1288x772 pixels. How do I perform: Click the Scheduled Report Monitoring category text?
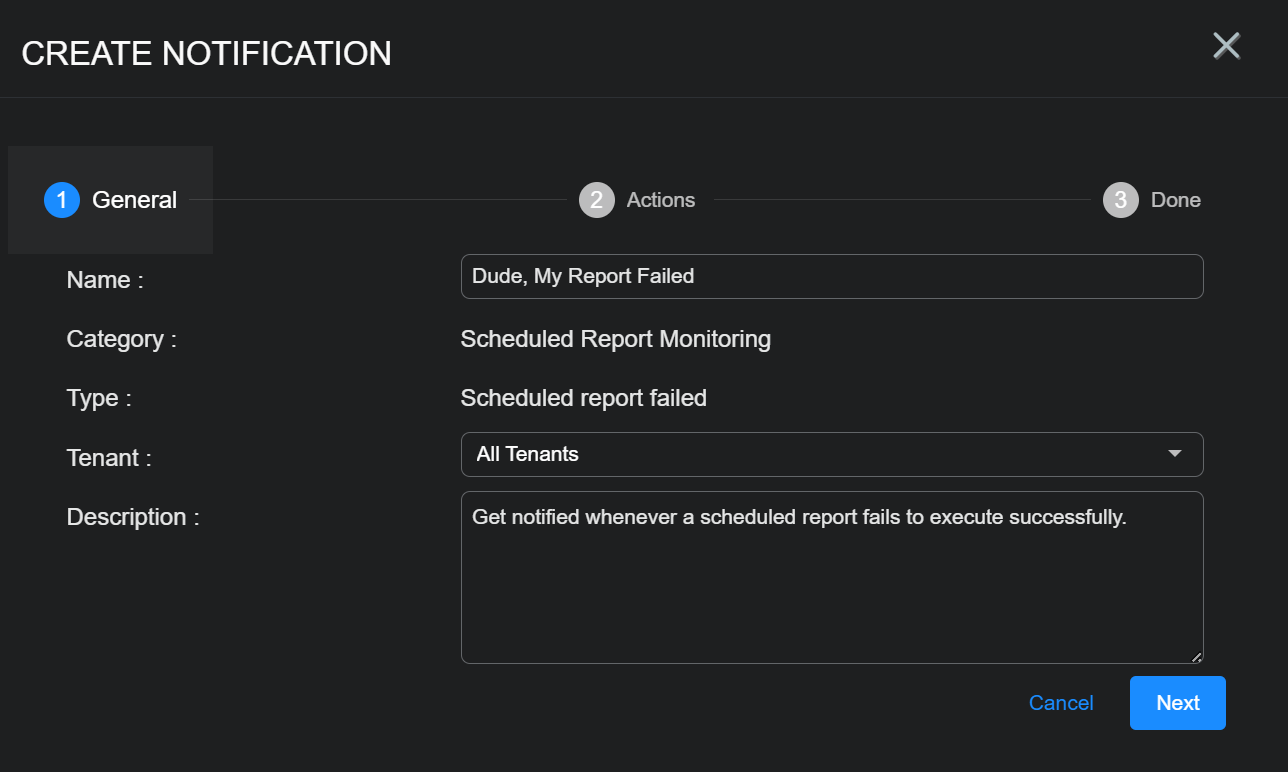(x=615, y=339)
